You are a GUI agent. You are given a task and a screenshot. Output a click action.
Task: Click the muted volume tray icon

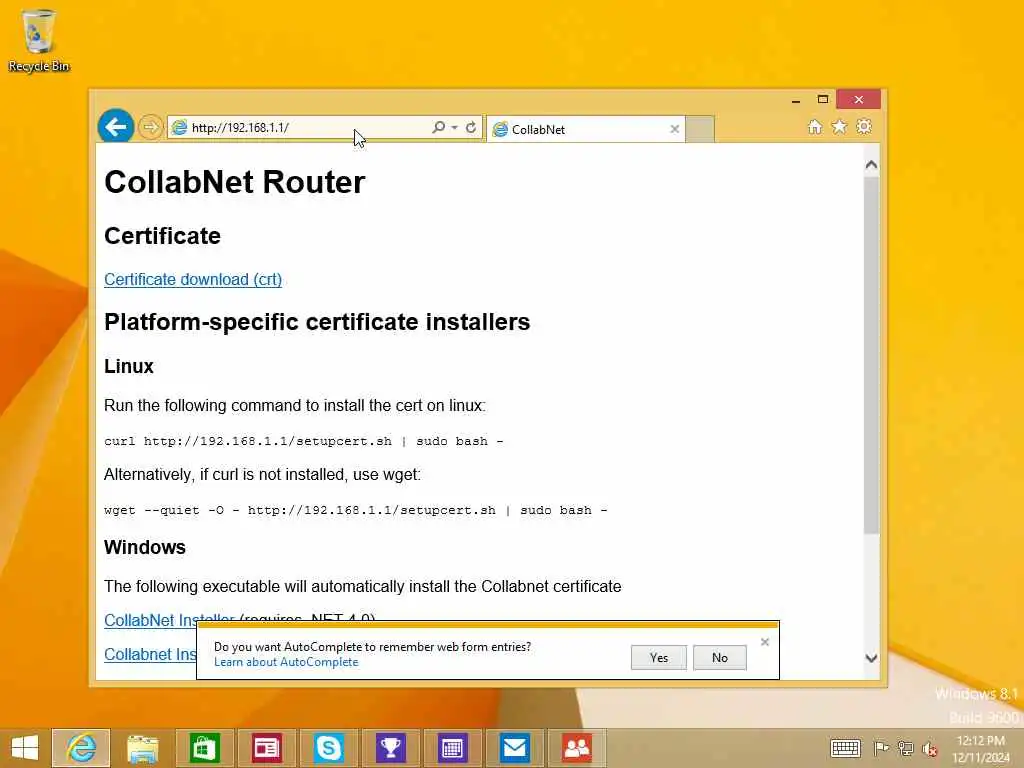929,749
